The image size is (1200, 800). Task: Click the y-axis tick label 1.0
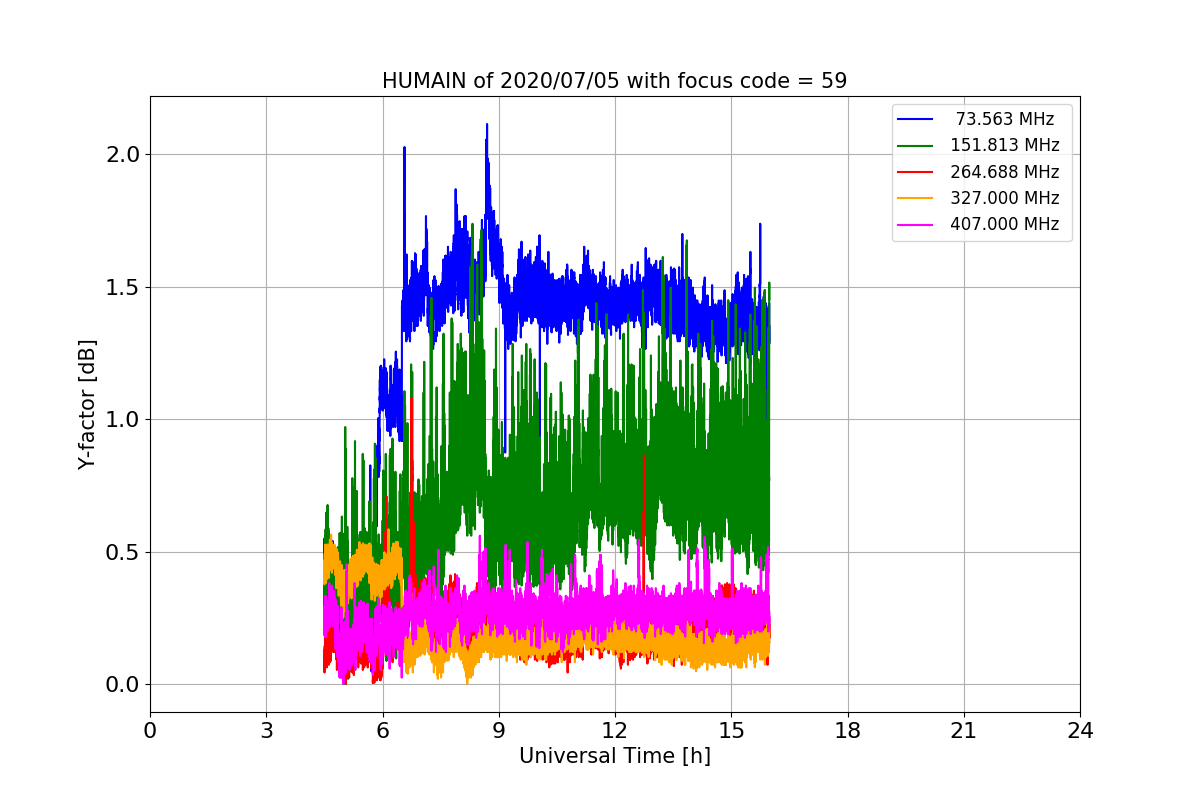[x=124, y=420]
